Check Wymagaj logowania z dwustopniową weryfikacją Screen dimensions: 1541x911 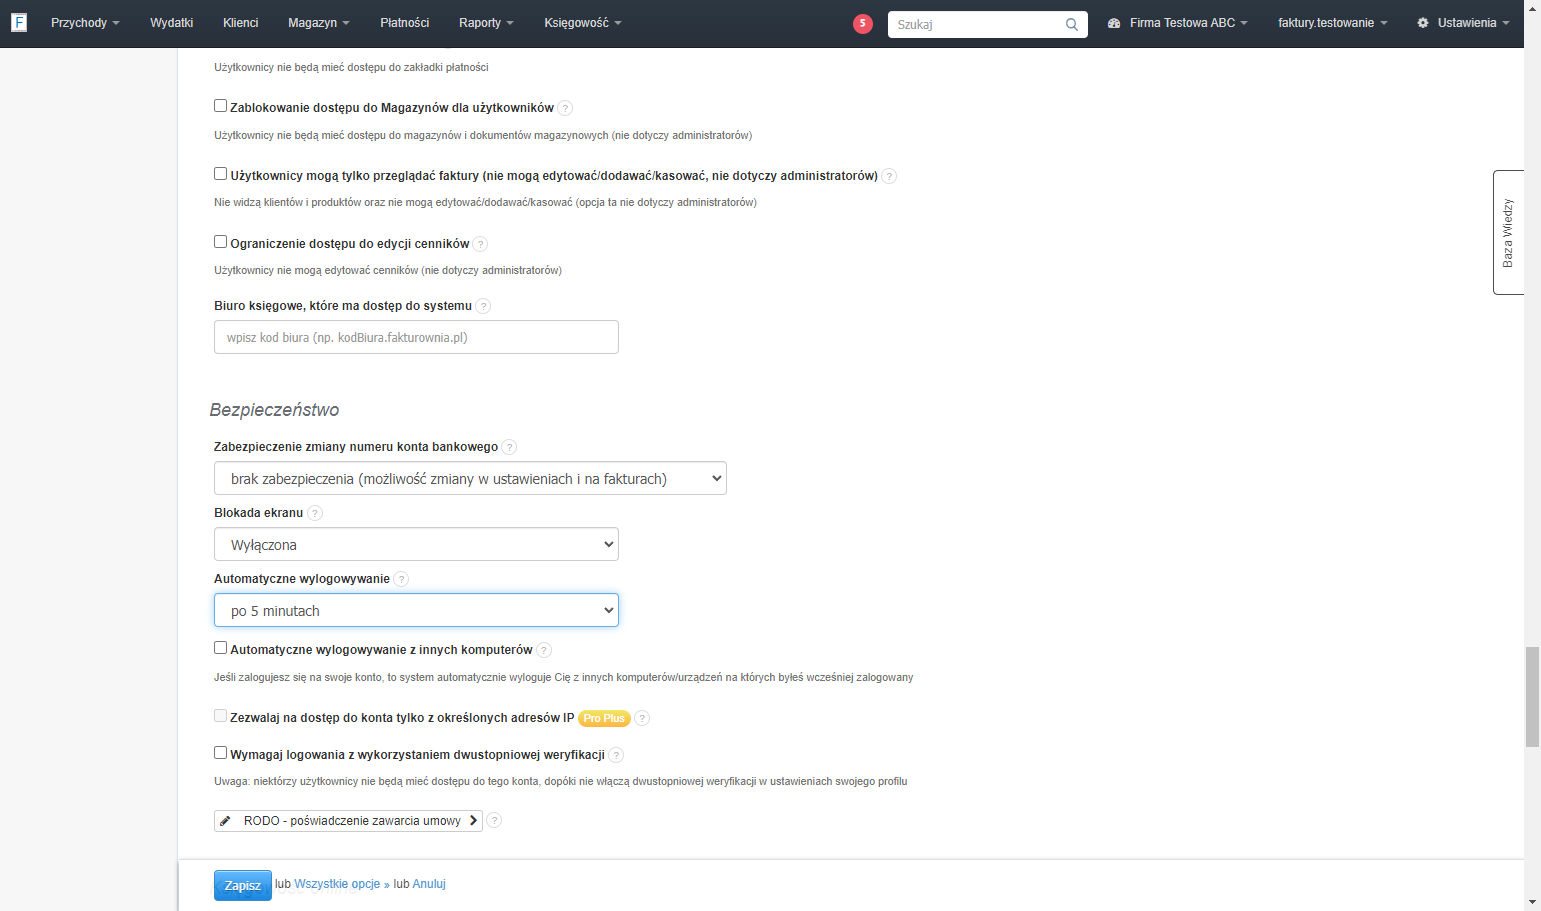(x=220, y=753)
